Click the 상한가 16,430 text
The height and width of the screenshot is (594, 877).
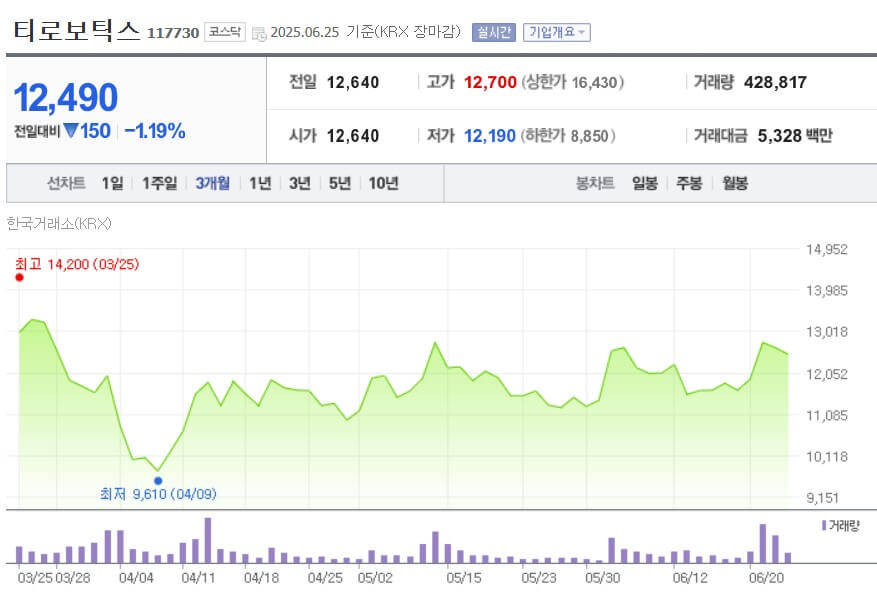pos(573,83)
